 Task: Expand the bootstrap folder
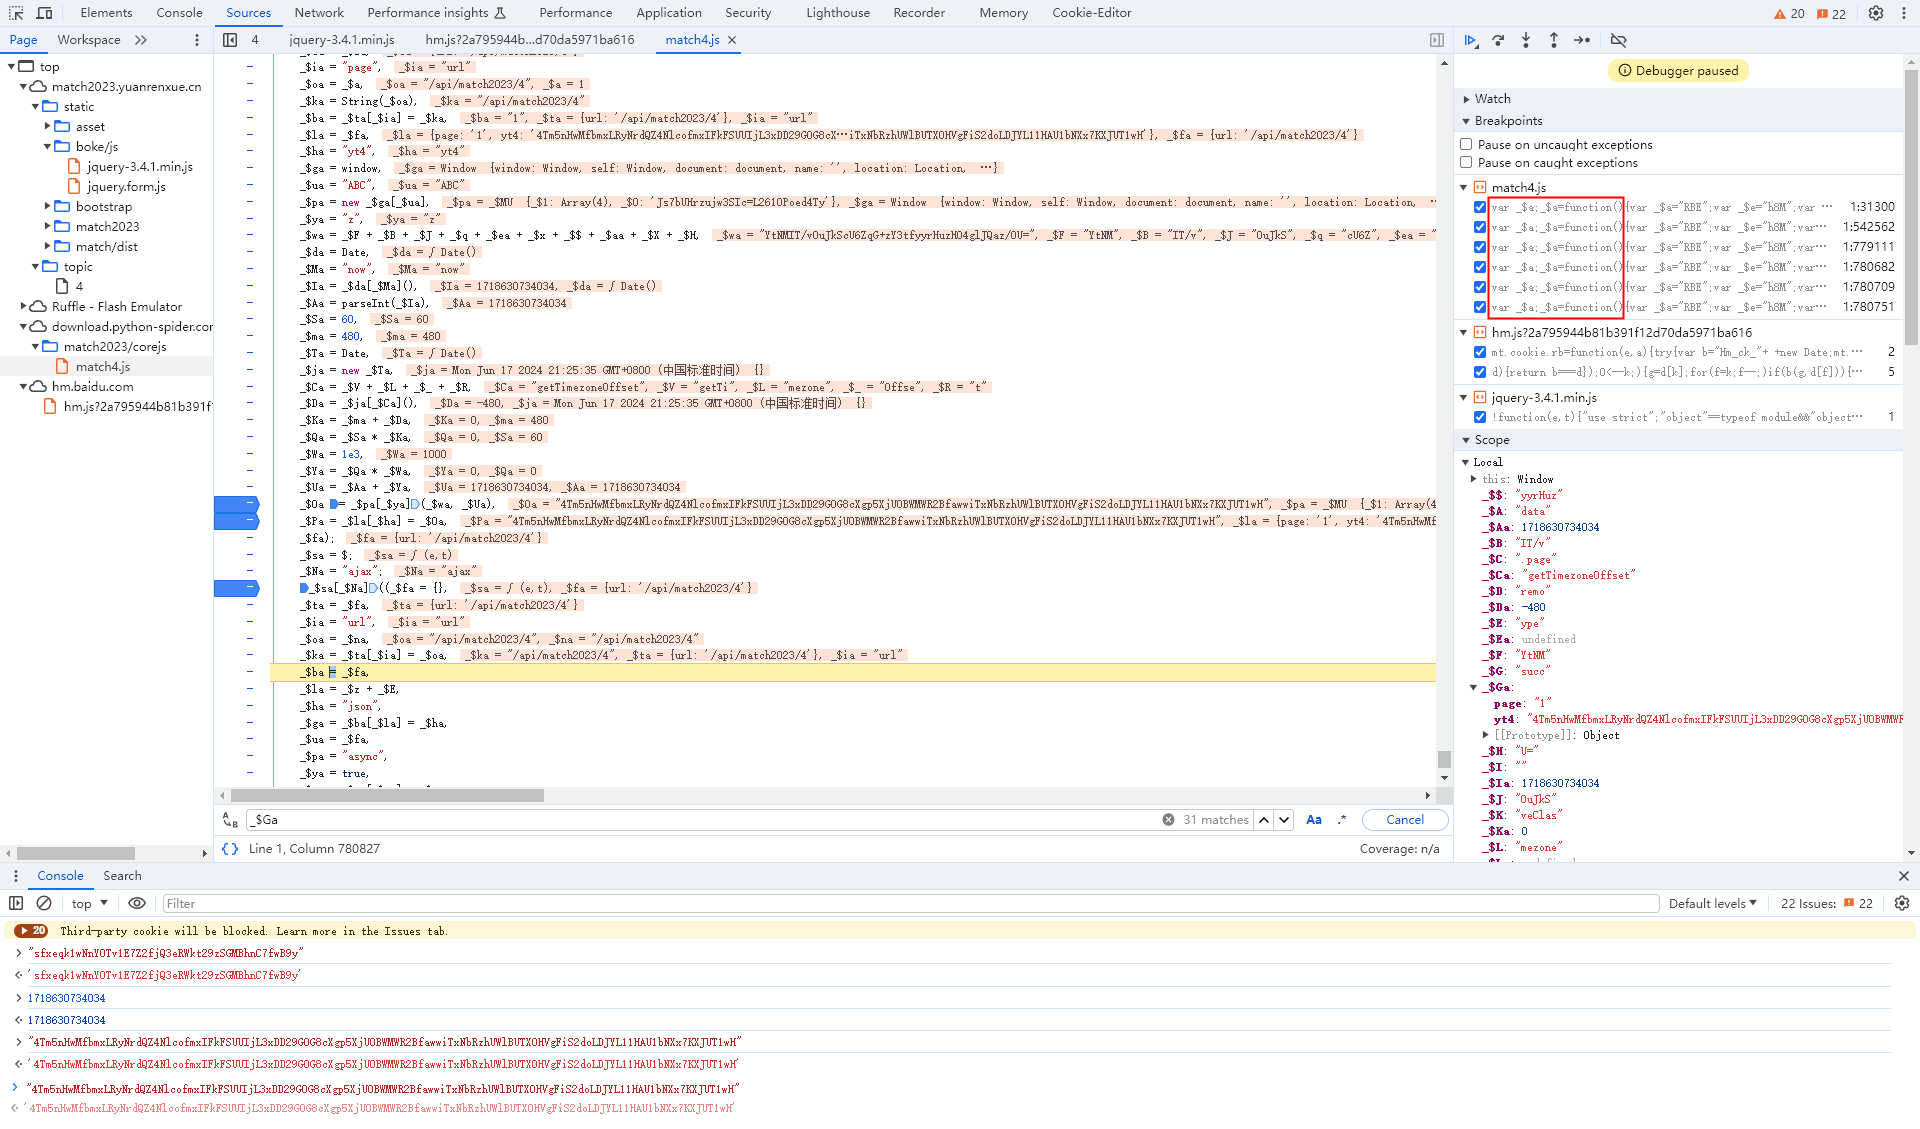(x=48, y=207)
